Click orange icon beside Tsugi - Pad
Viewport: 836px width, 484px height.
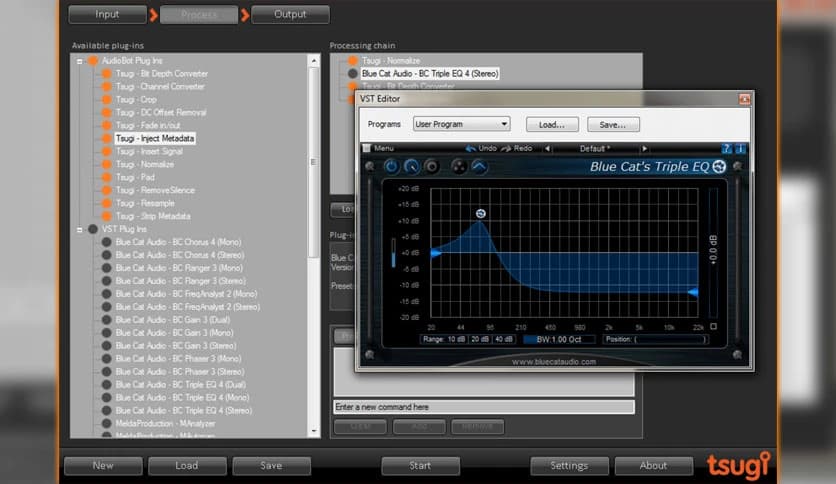coord(106,178)
